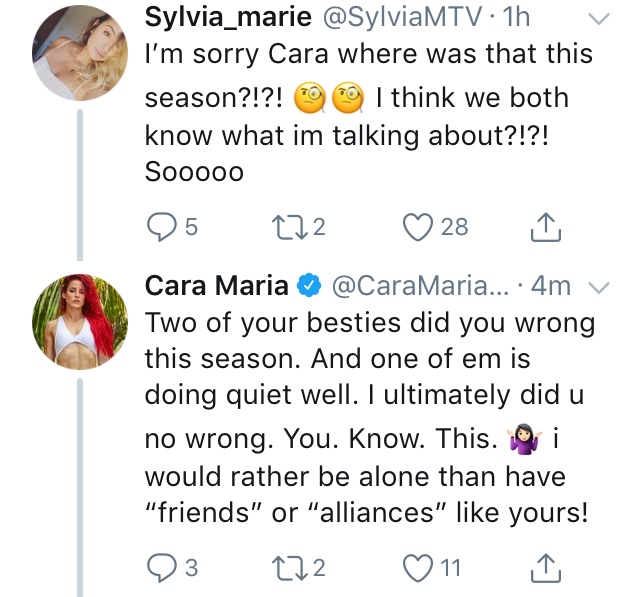Select the Cara Maria display name
Image resolution: width=640 pixels, height=597 pixels.
point(217,286)
